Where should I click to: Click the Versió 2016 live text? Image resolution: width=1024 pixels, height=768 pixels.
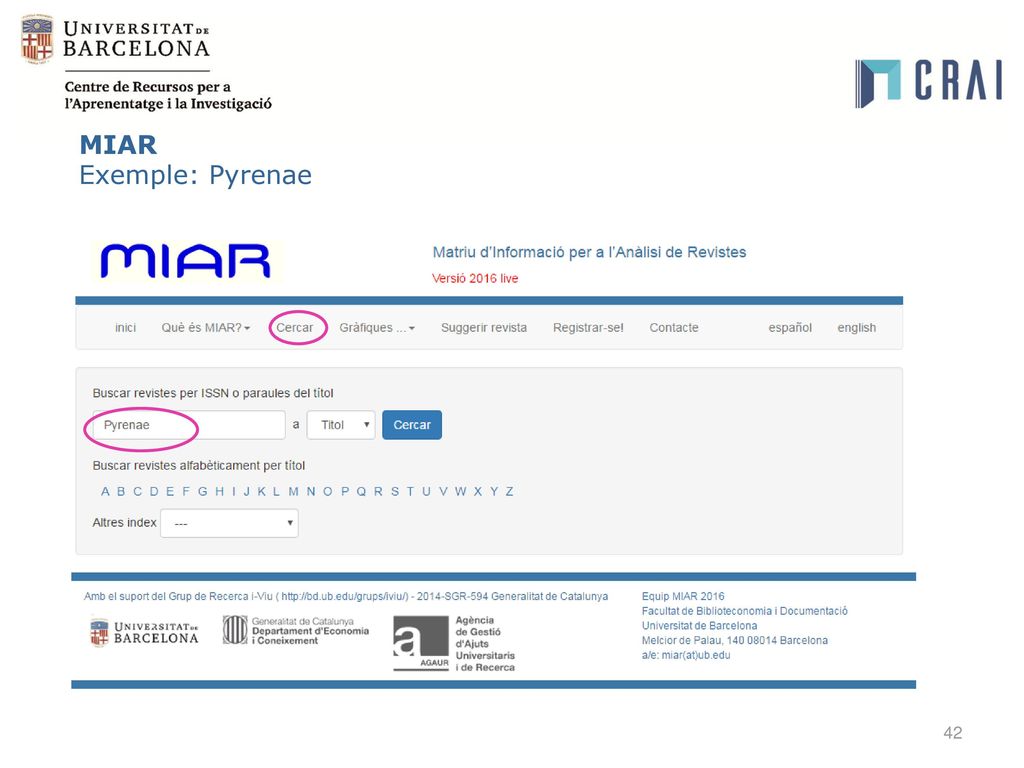click(475, 279)
